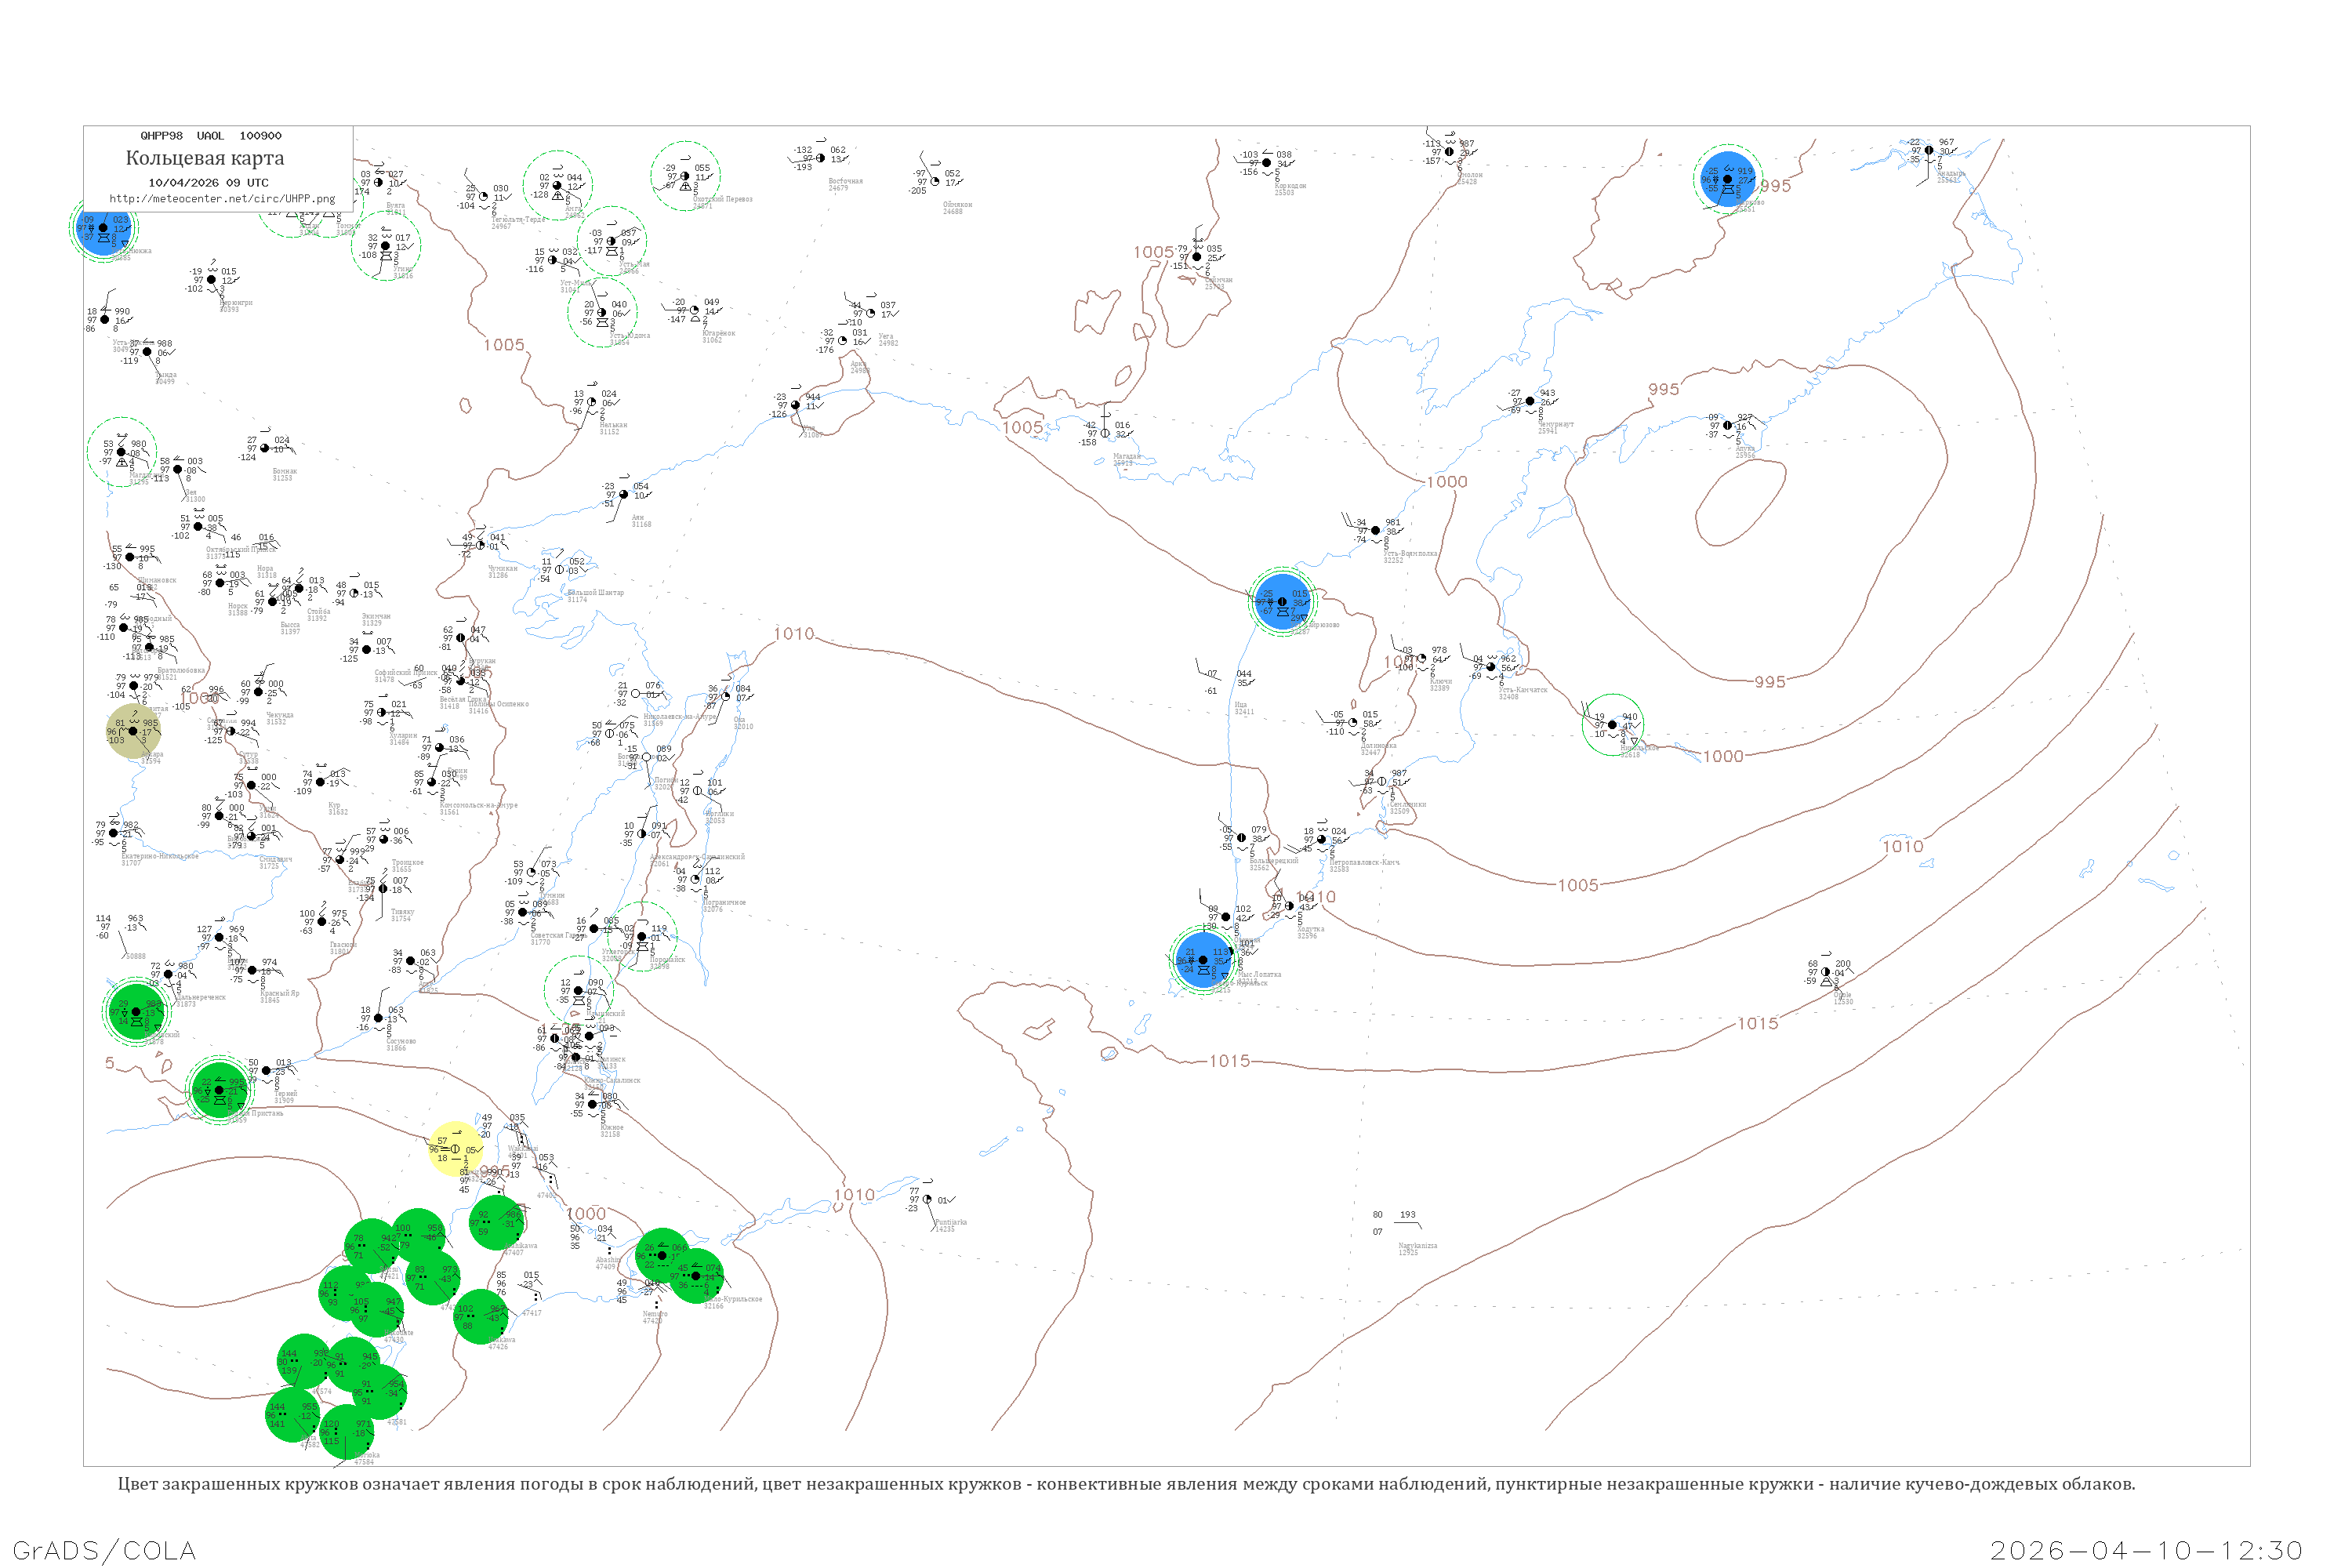Viewport: 2352px width, 1568px height.
Task: Click the olive-khaki filled station circle
Action: 133,731
